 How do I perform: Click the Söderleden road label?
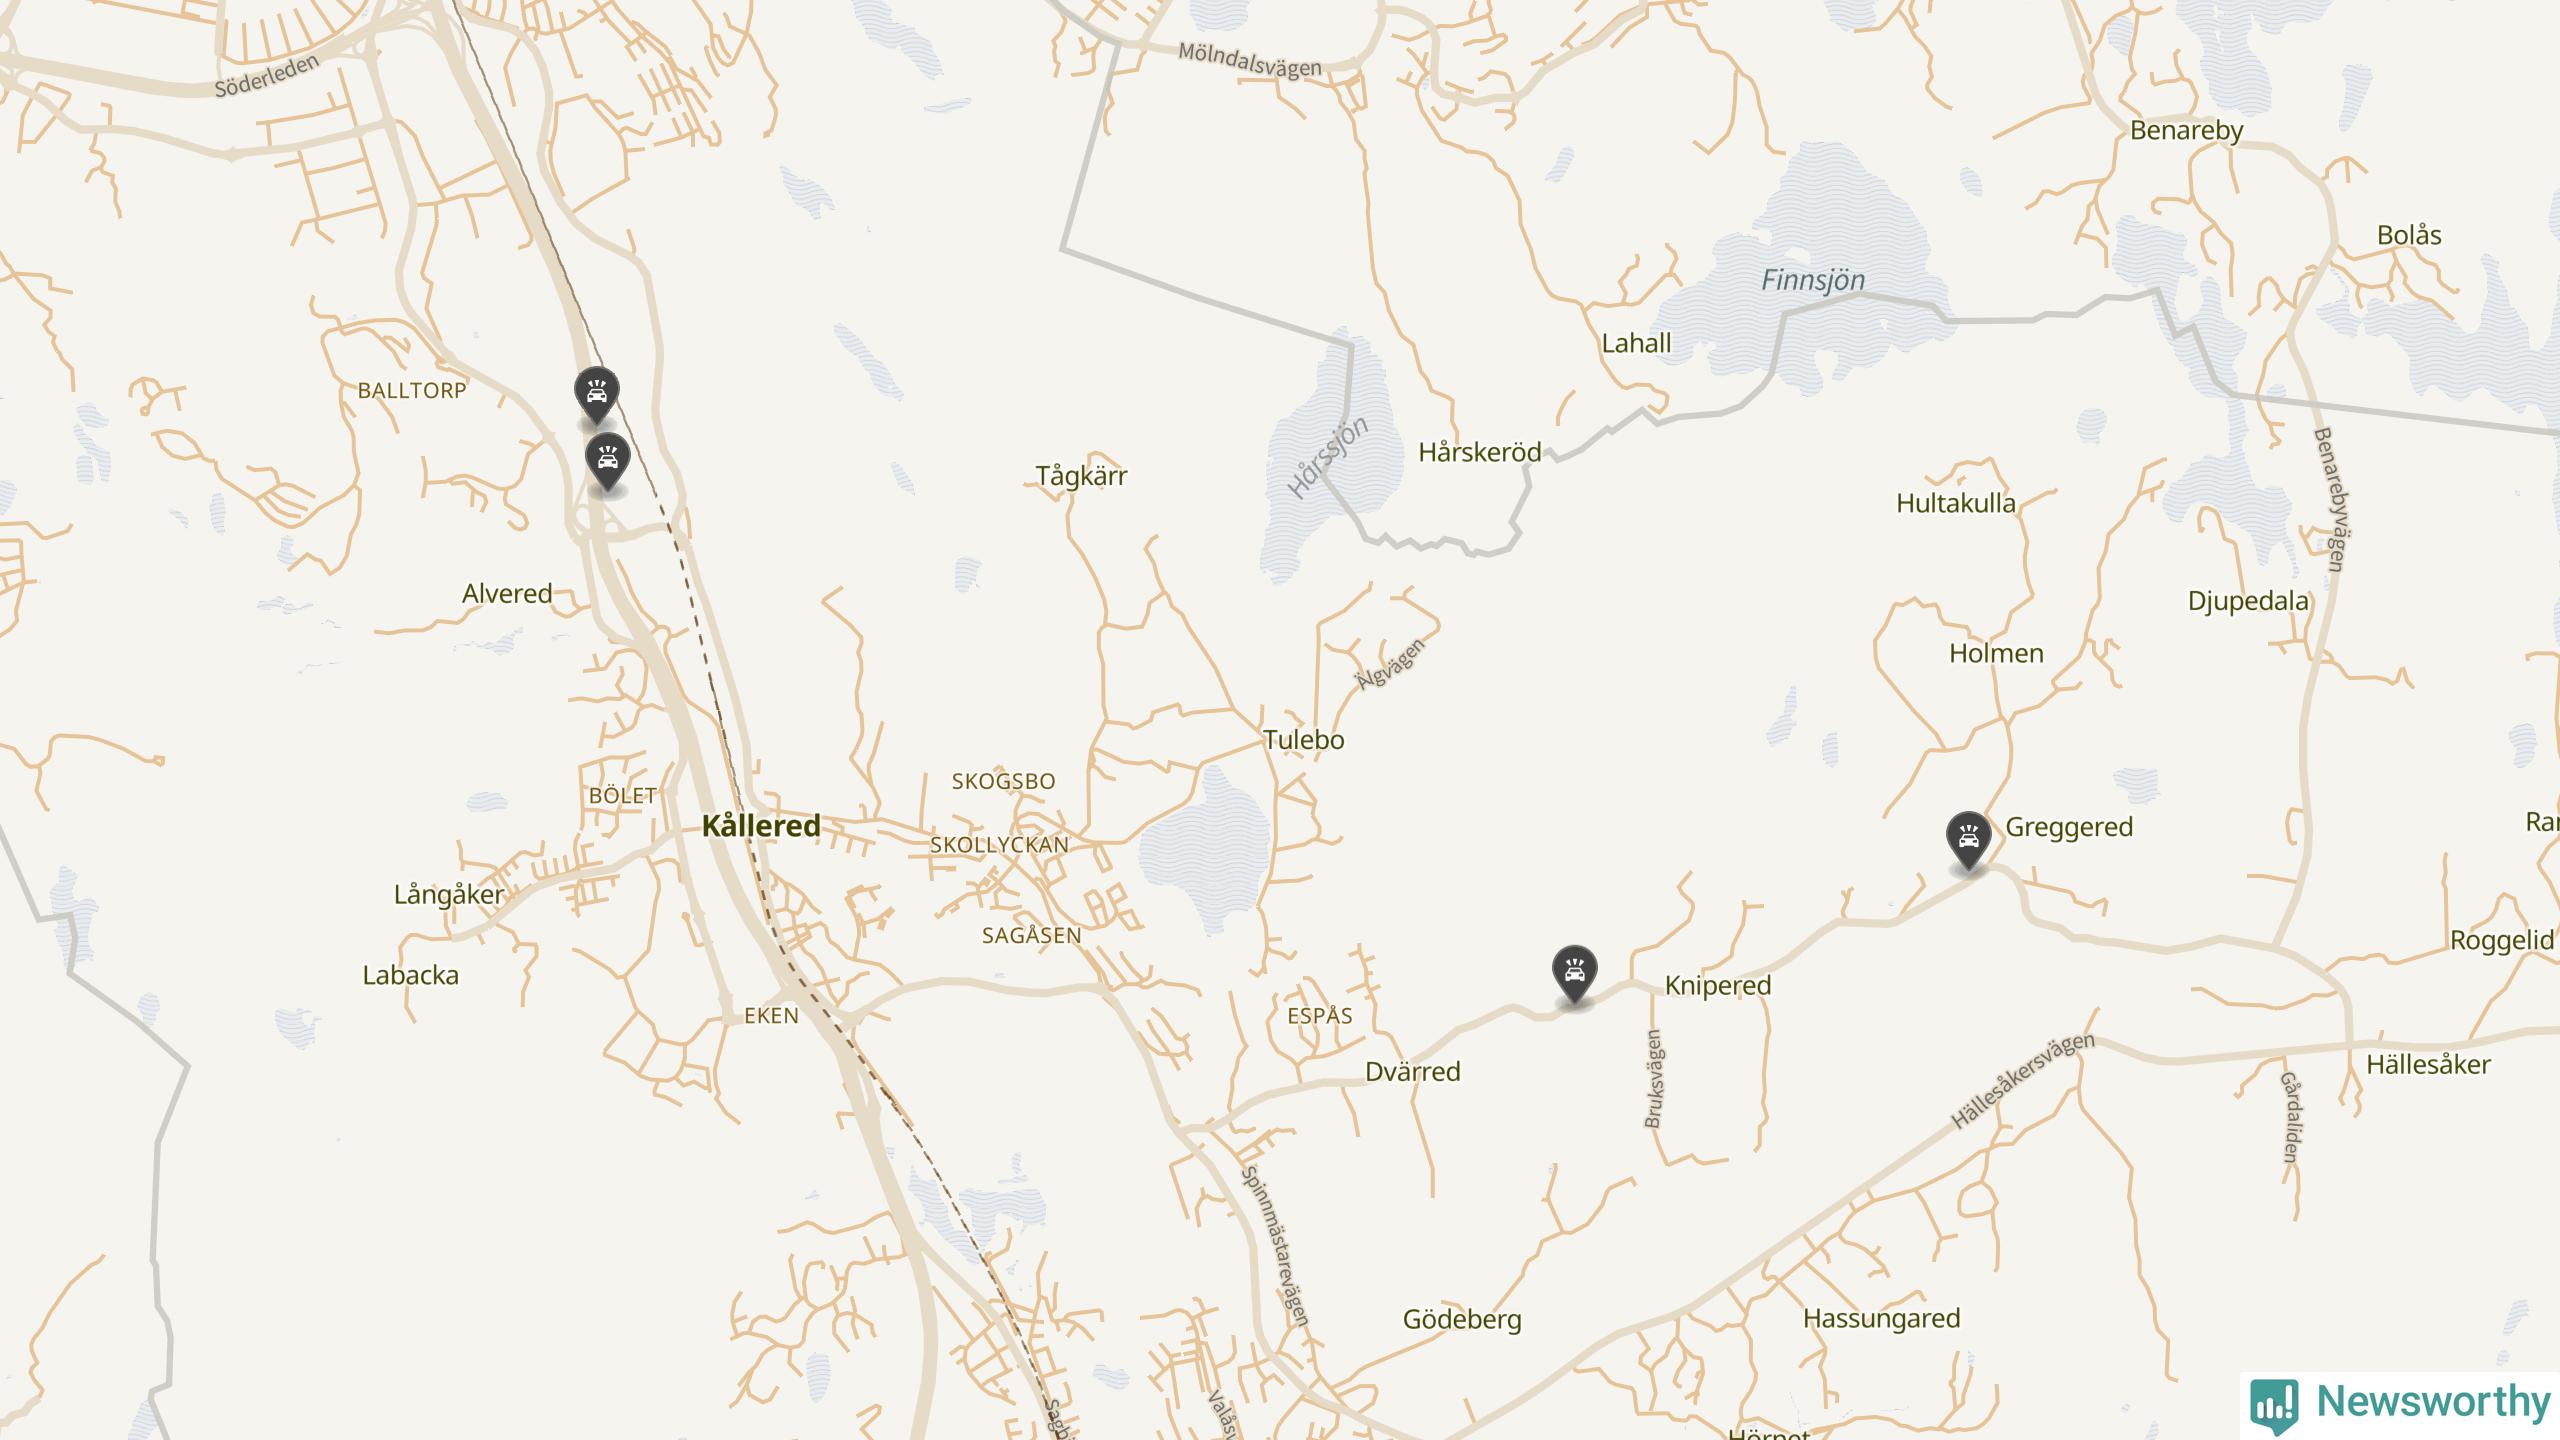click(x=267, y=76)
